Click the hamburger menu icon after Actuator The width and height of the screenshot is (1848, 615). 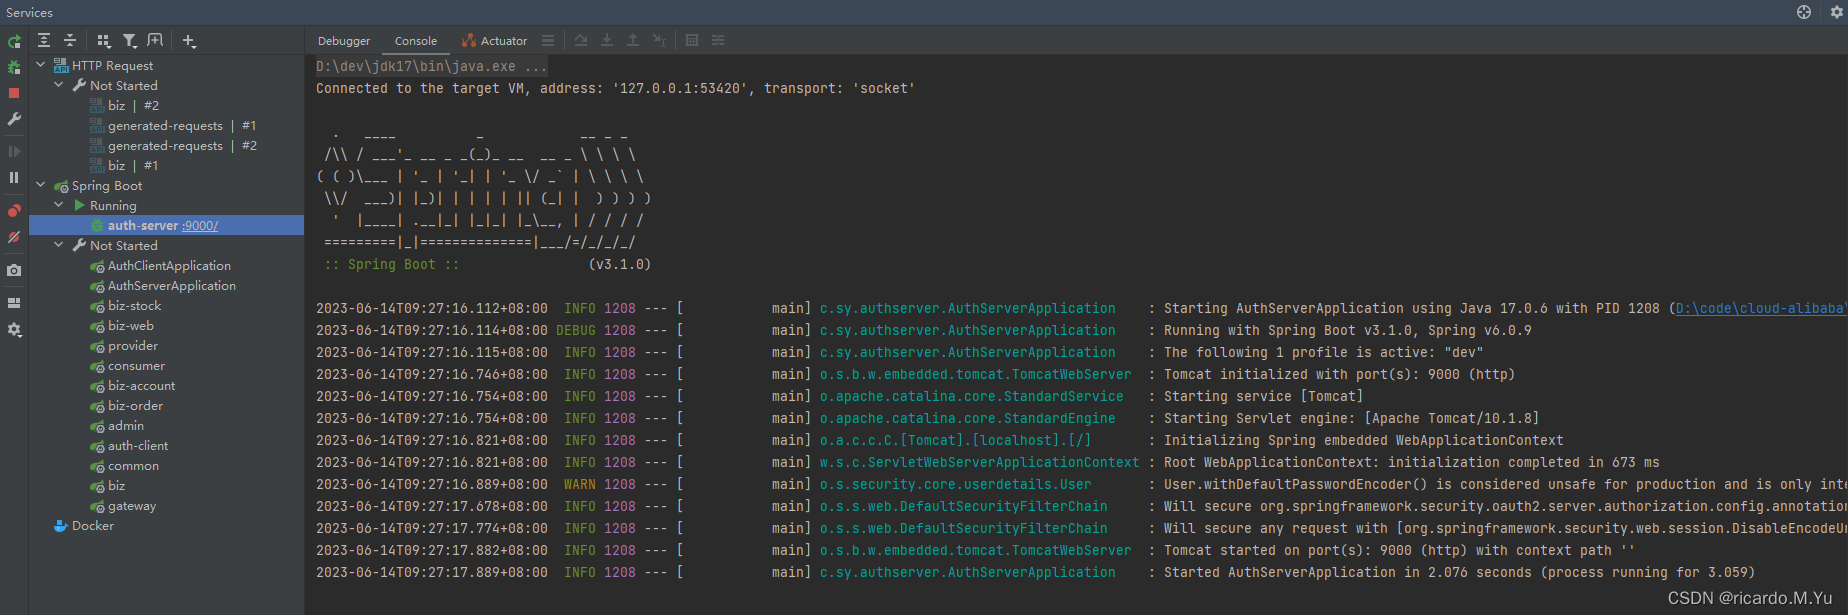click(548, 41)
